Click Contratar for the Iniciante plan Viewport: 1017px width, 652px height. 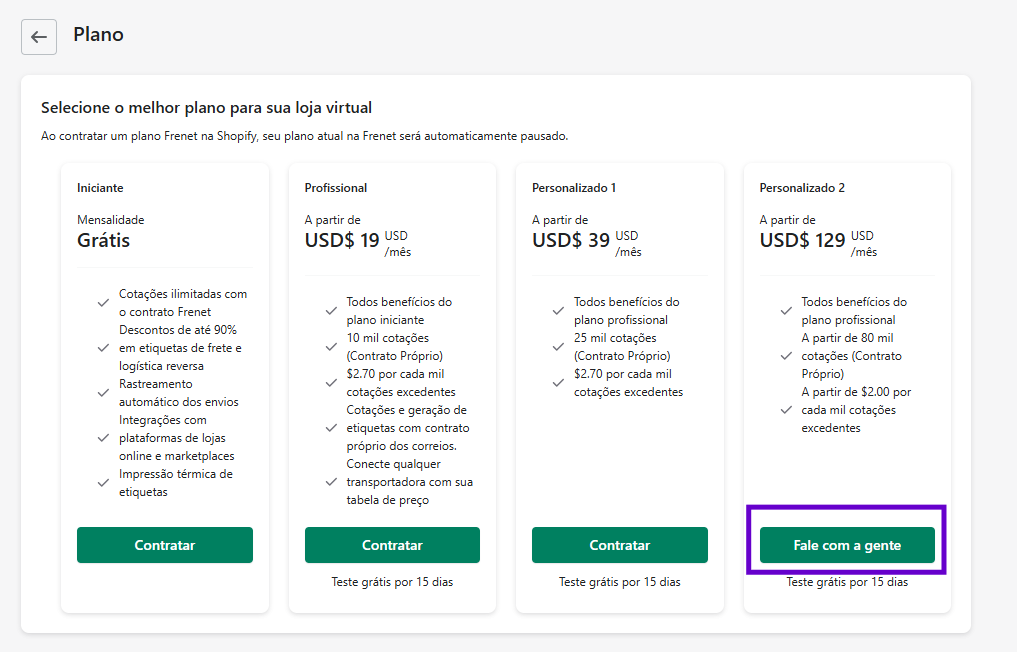[165, 545]
